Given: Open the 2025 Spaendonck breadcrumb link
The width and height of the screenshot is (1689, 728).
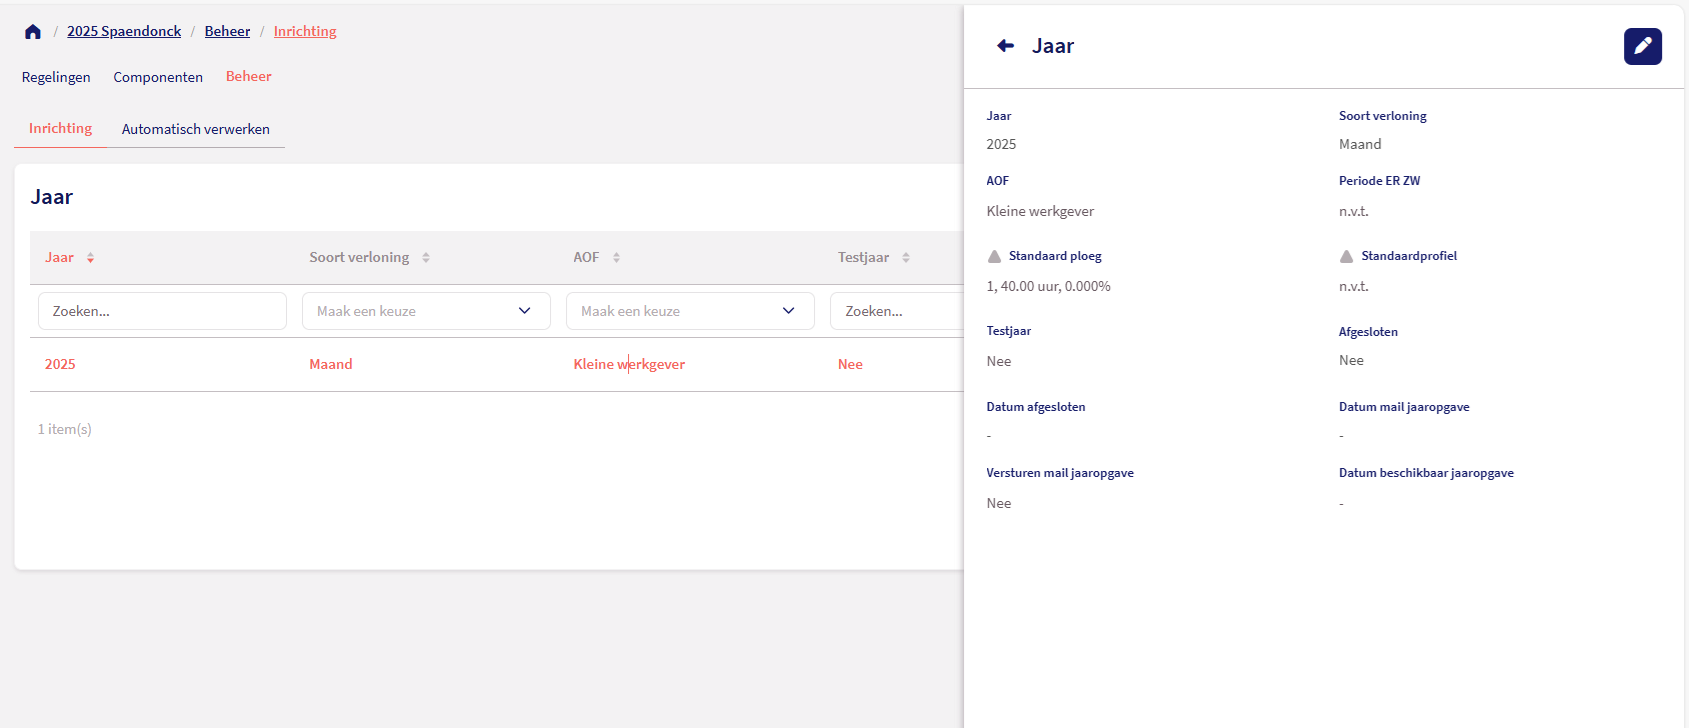Looking at the screenshot, I should click(x=124, y=32).
